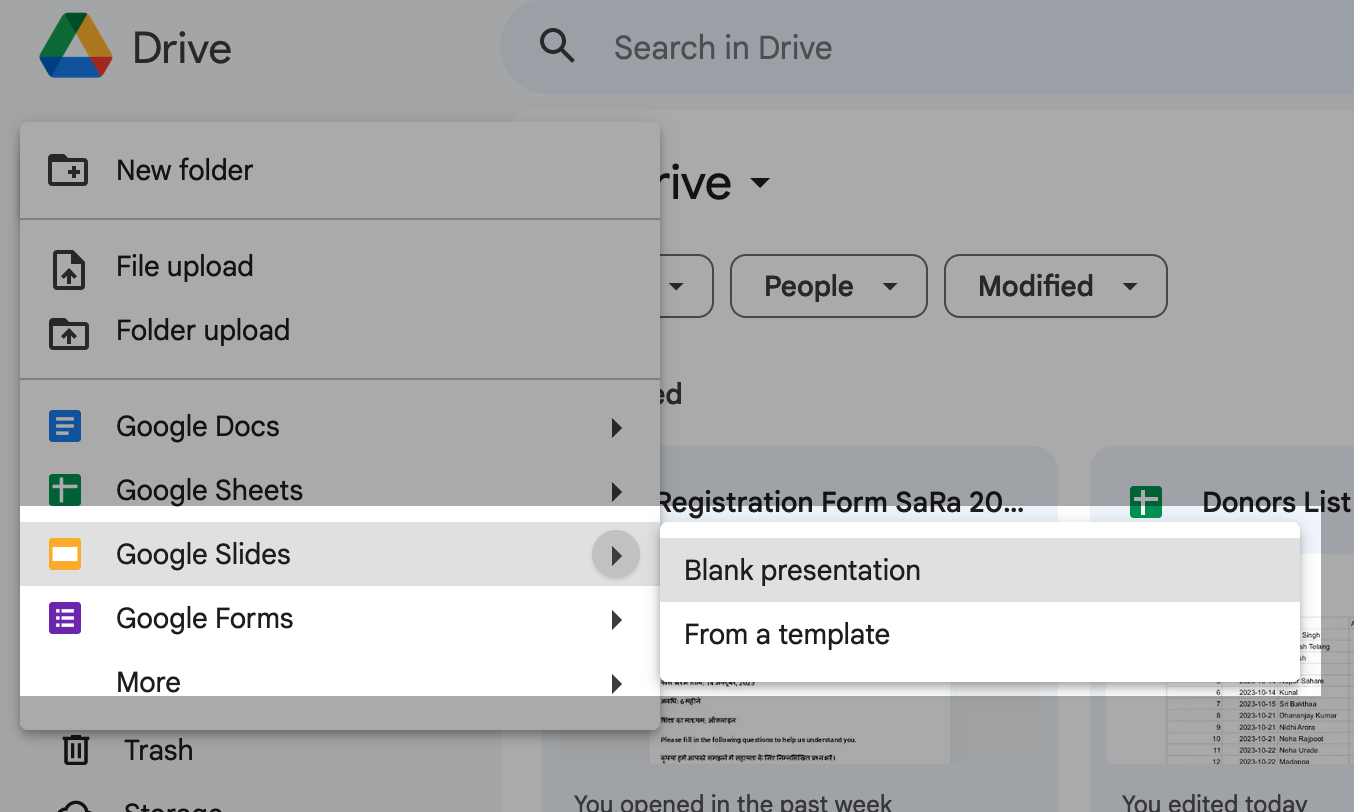The image size is (1354, 812).
Task: Click the New folder icon
Action: coord(68,170)
